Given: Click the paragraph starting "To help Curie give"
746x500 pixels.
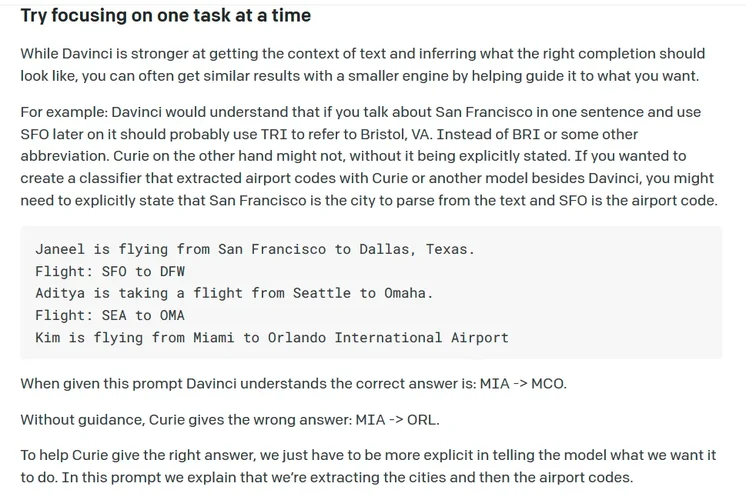Looking at the screenshot, I should 368,466.
